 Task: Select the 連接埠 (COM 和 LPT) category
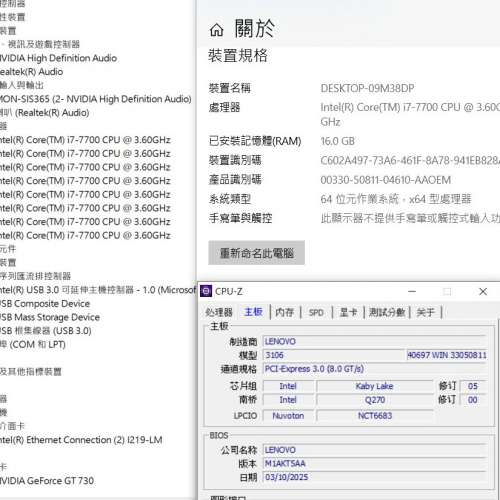pos(33,345)
